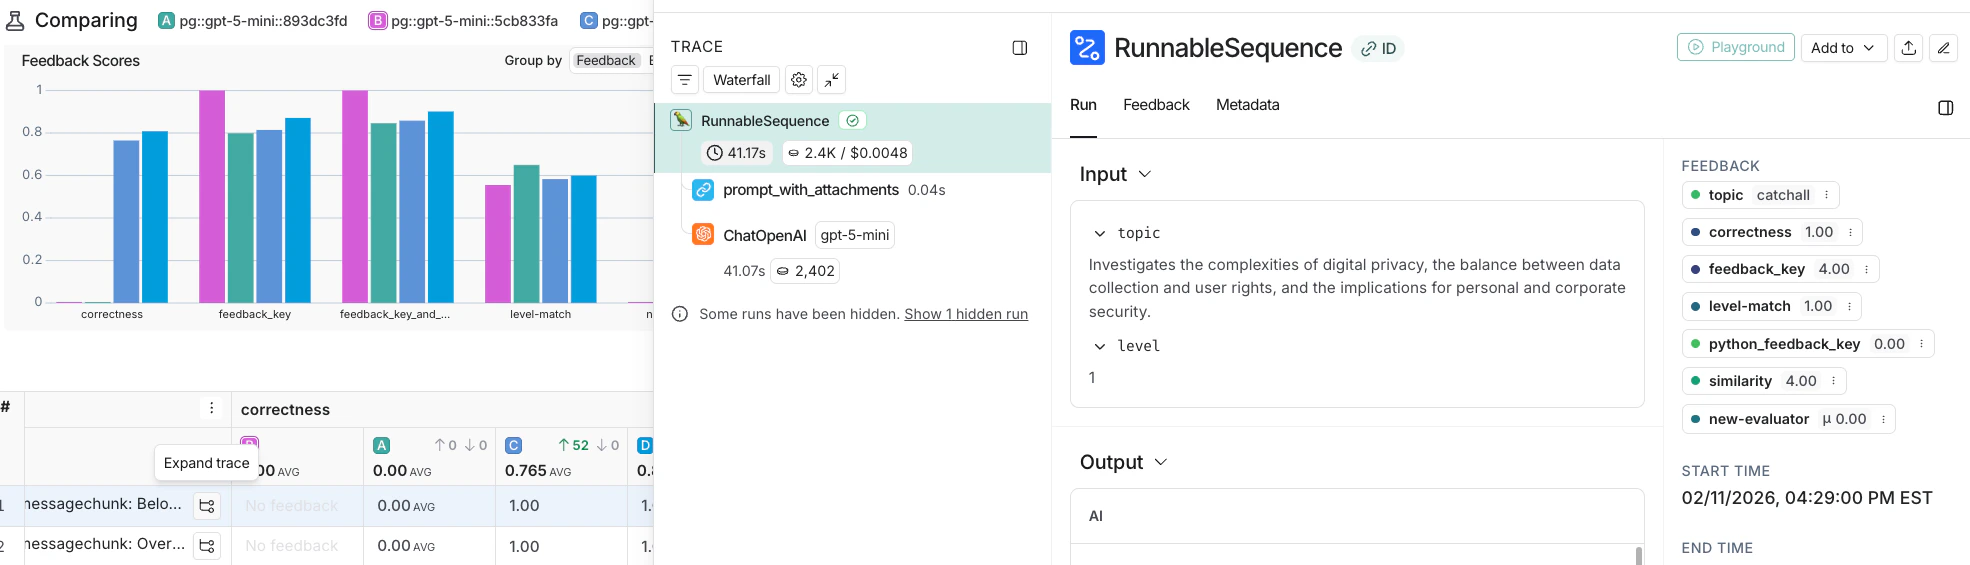Open the Add to dropdown
Screen dimensions: 1970x565
[1842, 48]
